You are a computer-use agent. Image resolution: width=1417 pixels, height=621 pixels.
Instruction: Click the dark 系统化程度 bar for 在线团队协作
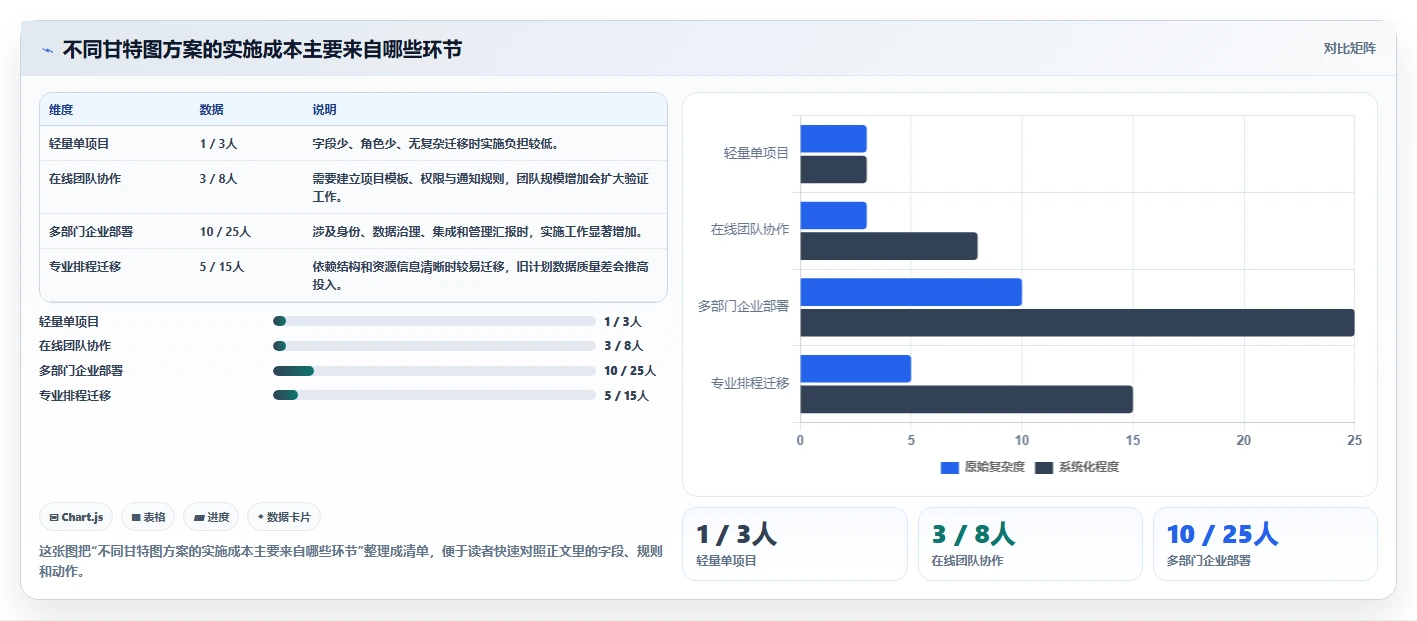[x=889, y=246]
